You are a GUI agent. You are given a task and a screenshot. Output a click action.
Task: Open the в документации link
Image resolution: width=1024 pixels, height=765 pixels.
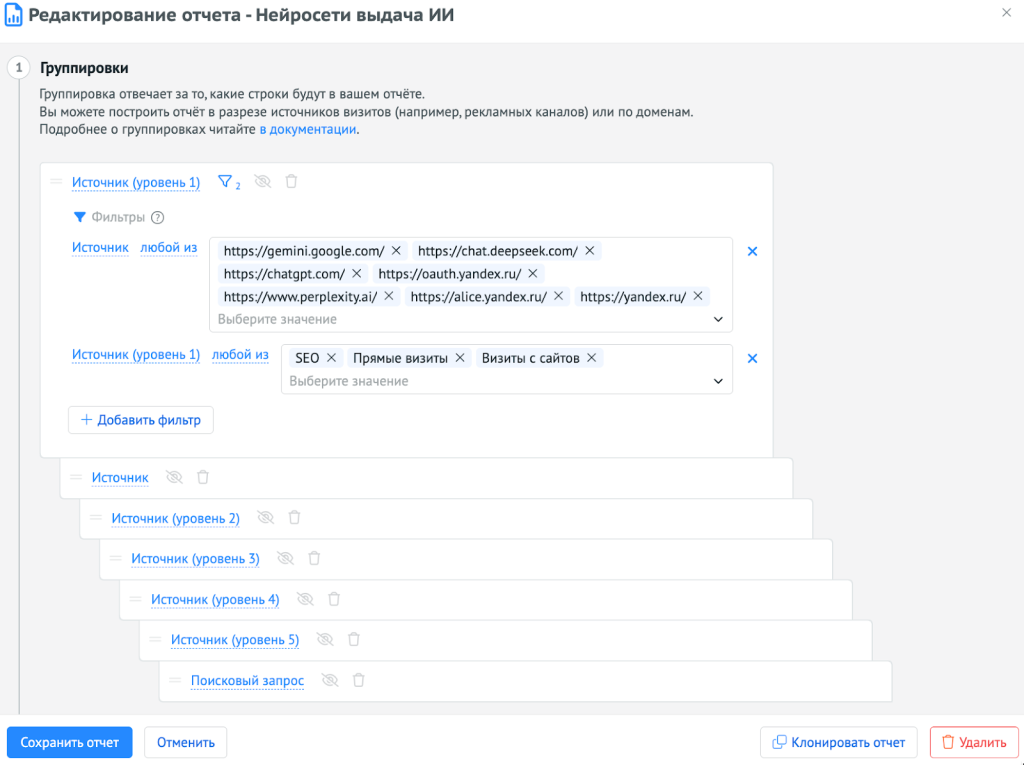(x=307, y=130)
